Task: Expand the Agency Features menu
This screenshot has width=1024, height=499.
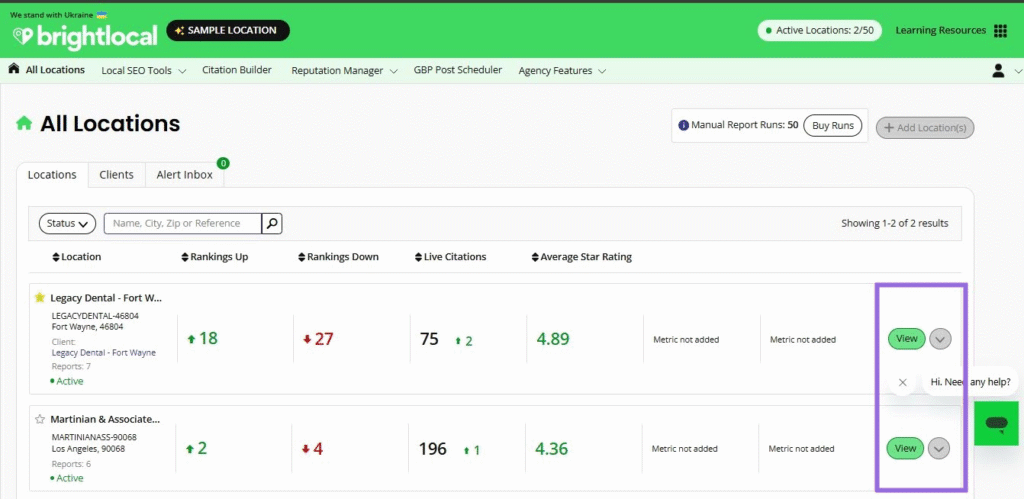Action: (x=562, y=71)
